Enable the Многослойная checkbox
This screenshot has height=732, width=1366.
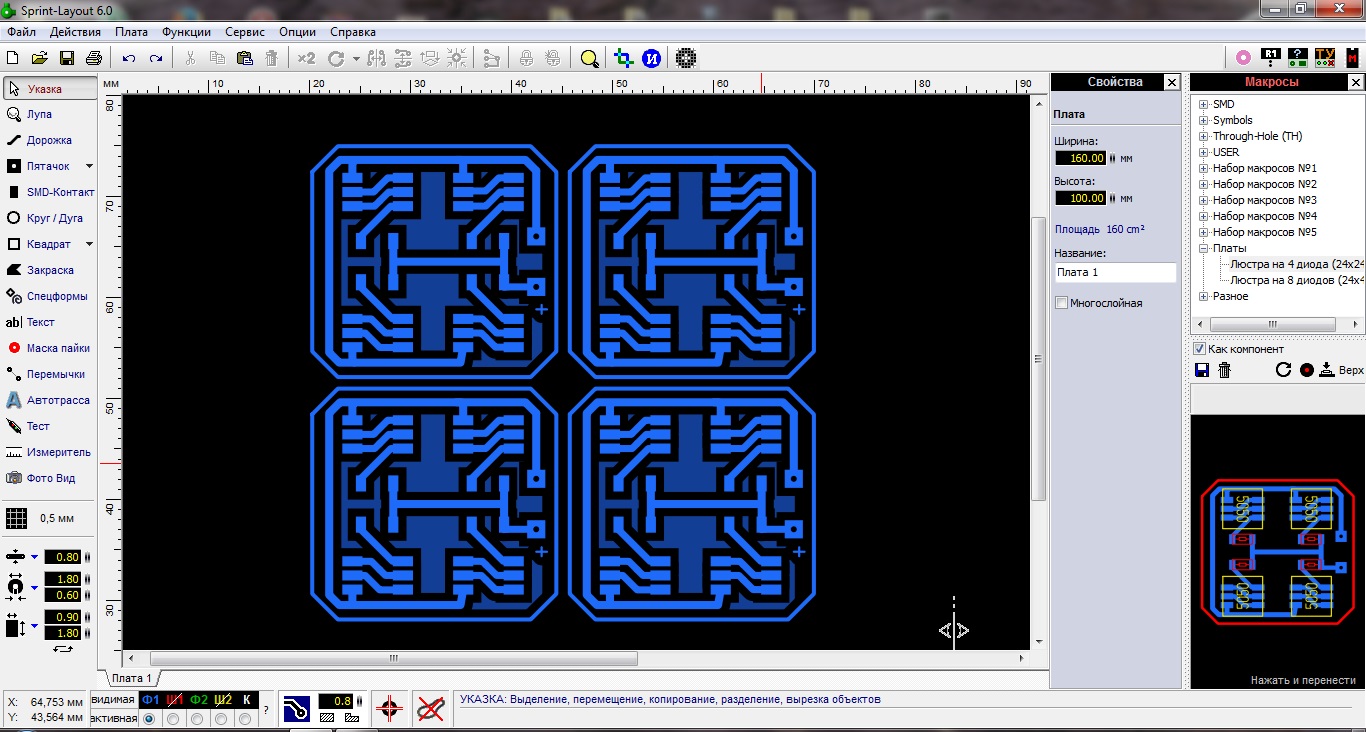coord(1062,303)
